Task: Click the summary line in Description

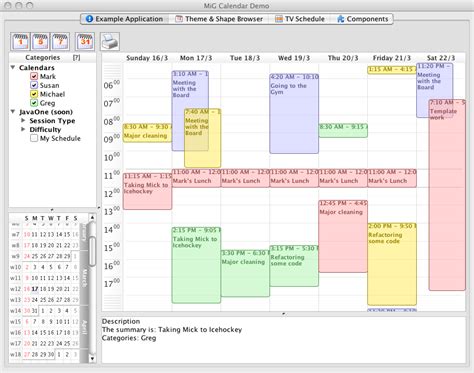Action: [x=172, y=330]
